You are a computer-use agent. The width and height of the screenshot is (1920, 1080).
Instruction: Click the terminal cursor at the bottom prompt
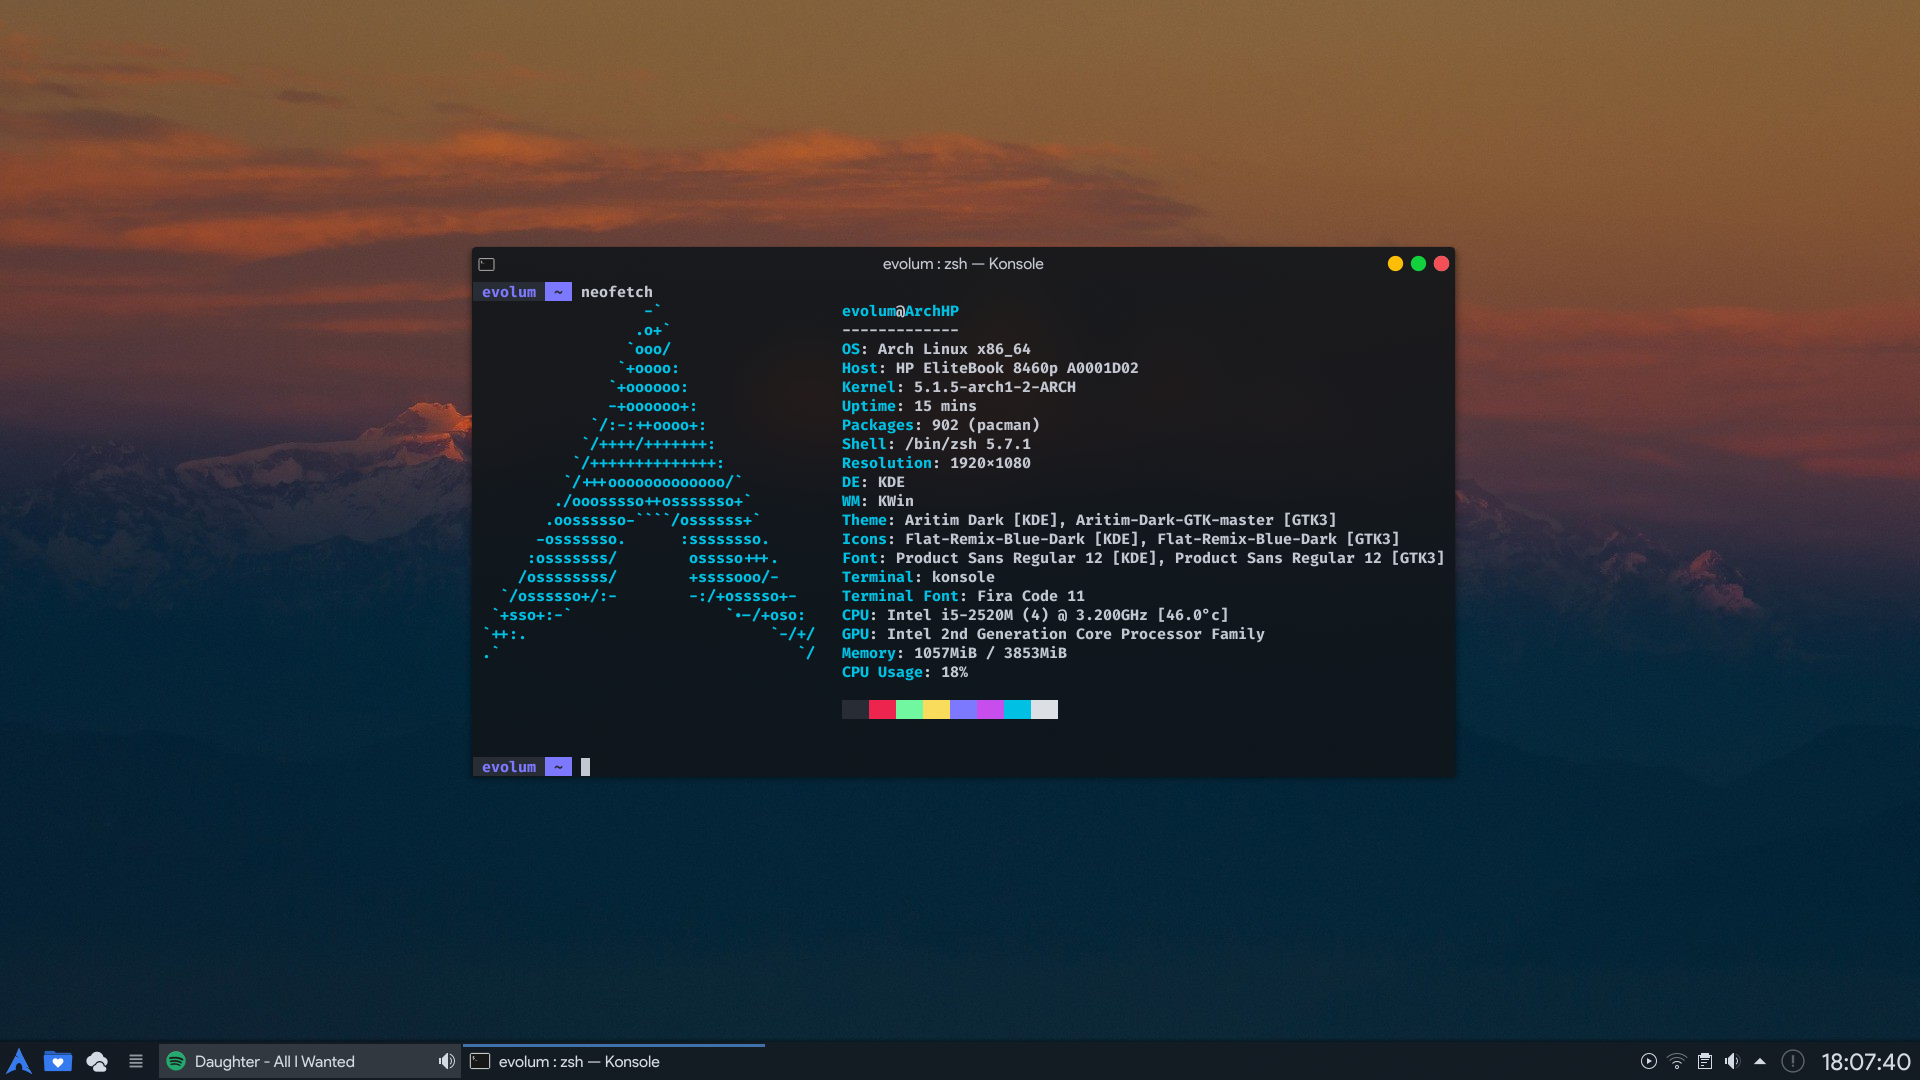click(x=585, y=767)
